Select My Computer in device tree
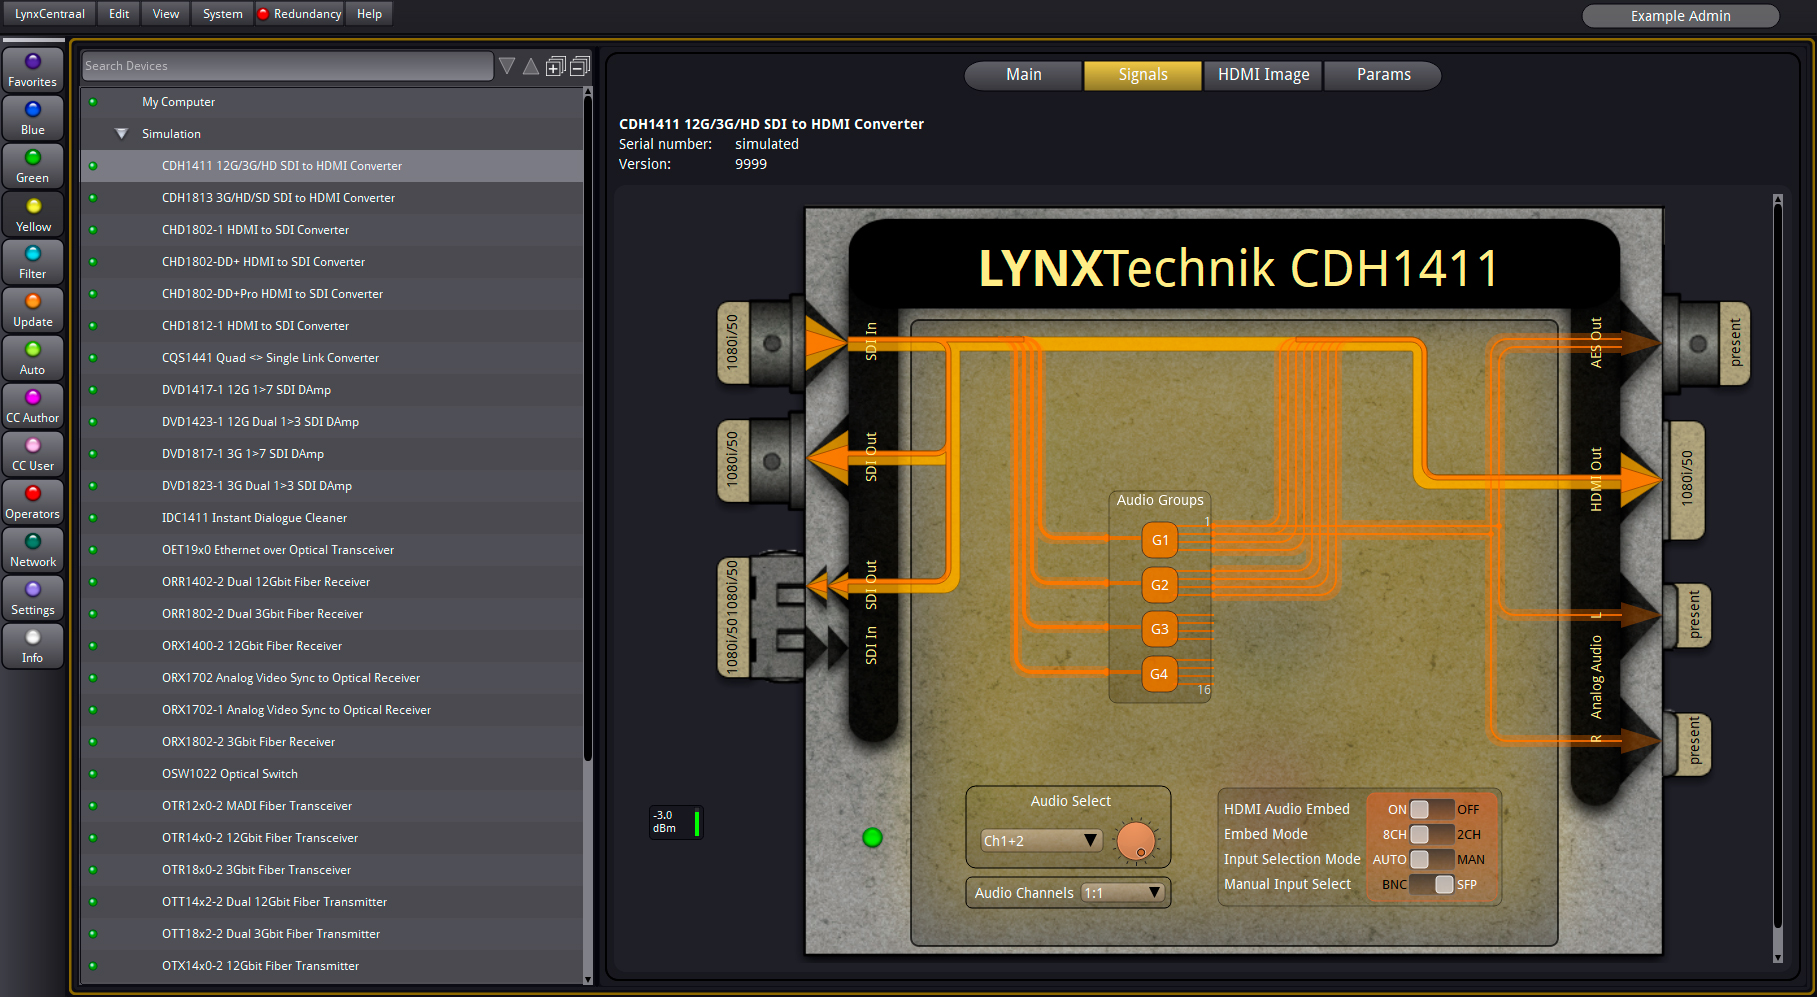Image resolution: width=1817 pixels, height=997 pixels. pos(332,102)
